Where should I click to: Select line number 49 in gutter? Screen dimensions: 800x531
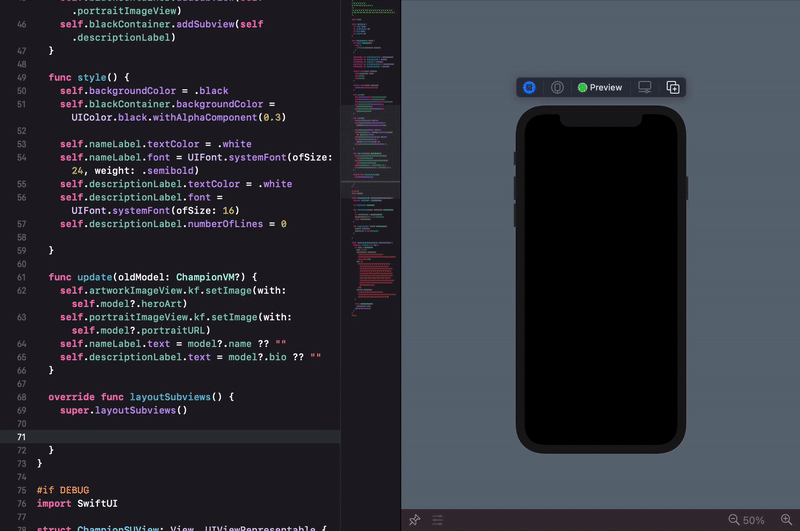[x=21, y=78]
